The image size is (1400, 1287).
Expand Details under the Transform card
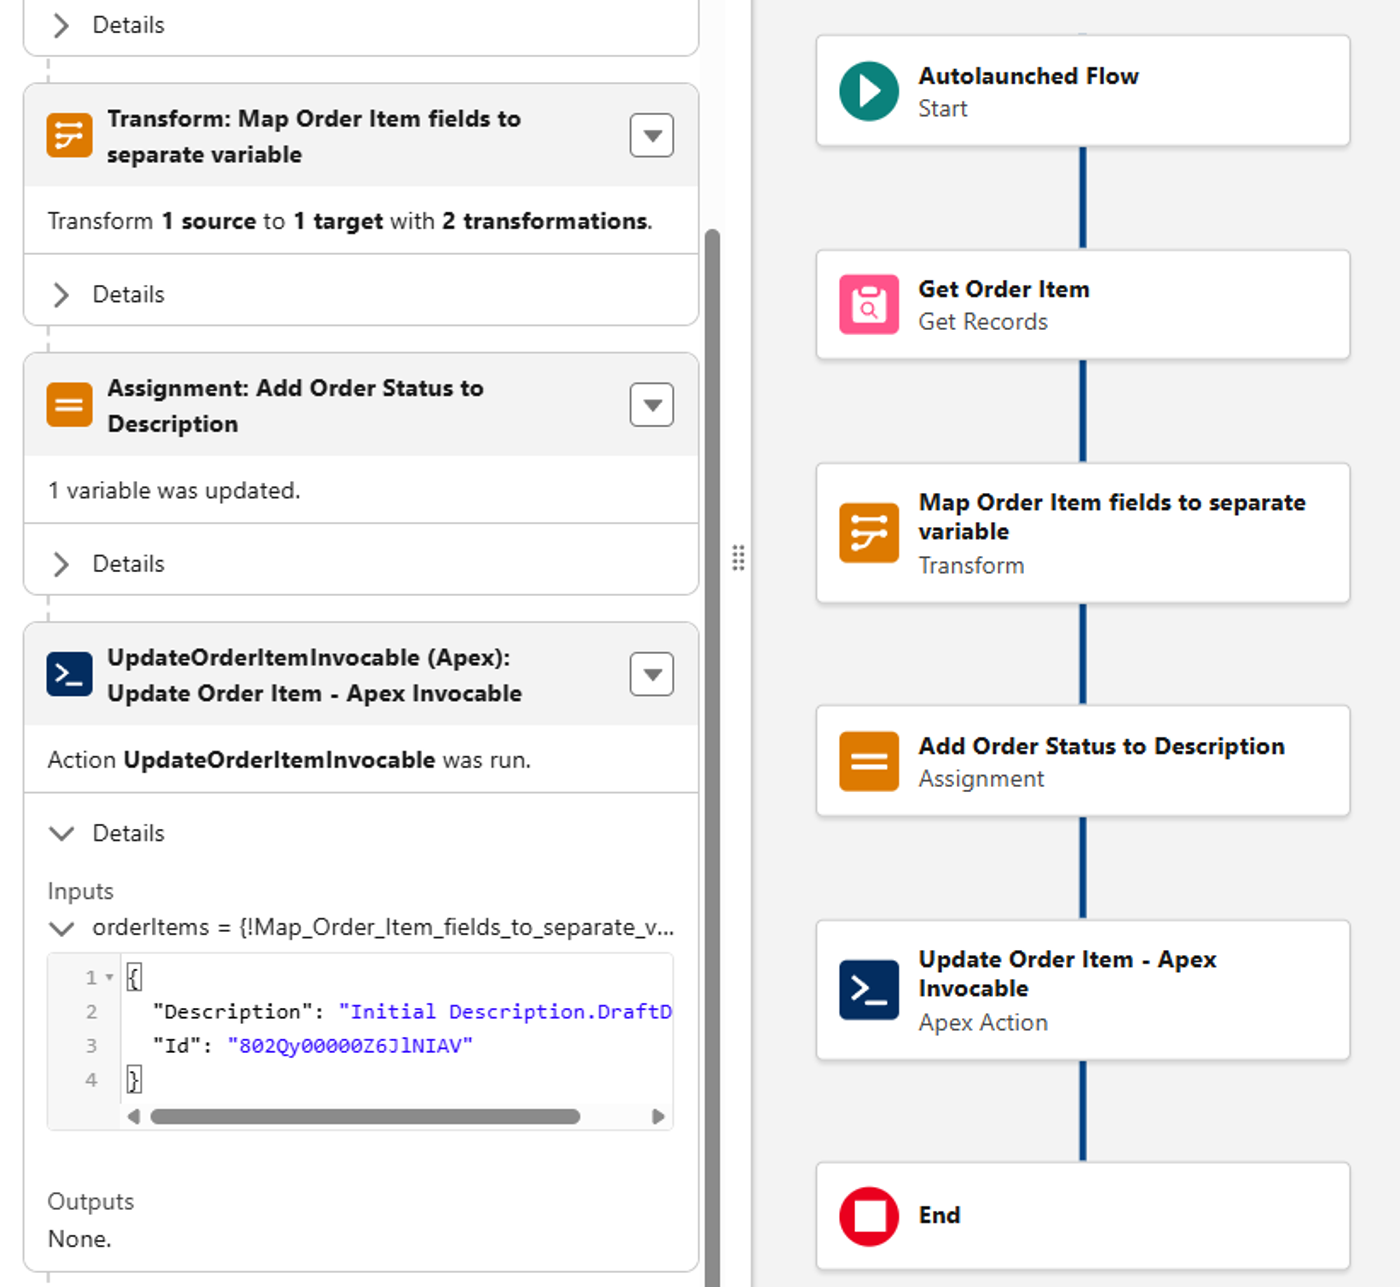click(61, 294)
